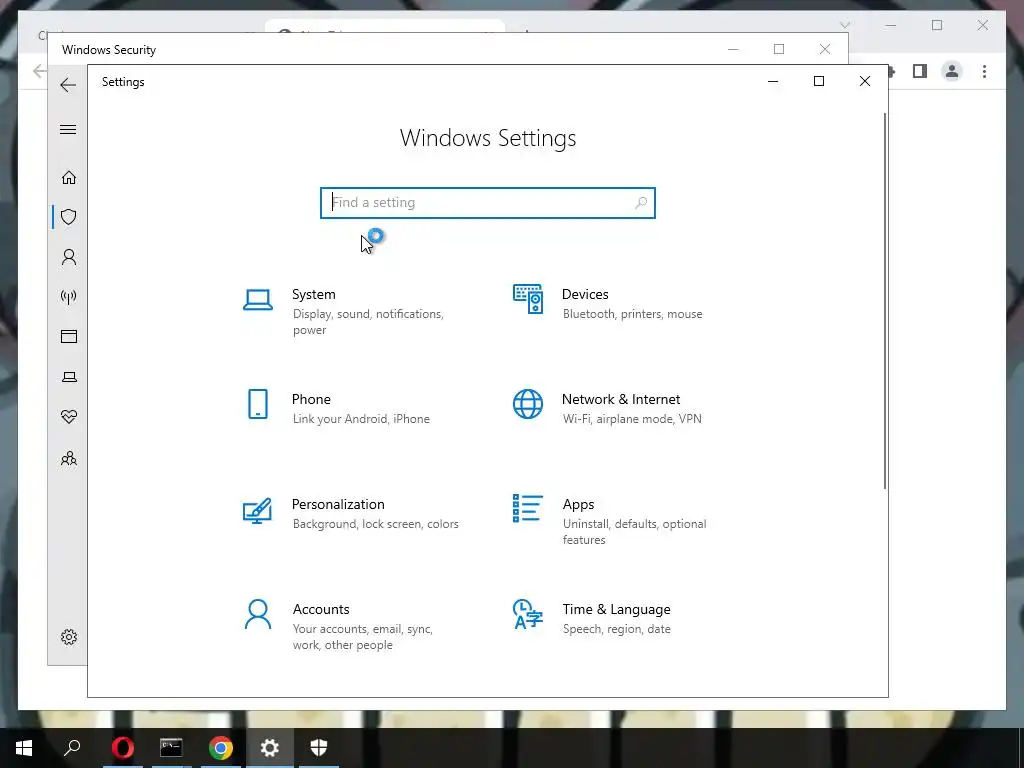
Task: Close the Settings window
Action: click(865, 81)
